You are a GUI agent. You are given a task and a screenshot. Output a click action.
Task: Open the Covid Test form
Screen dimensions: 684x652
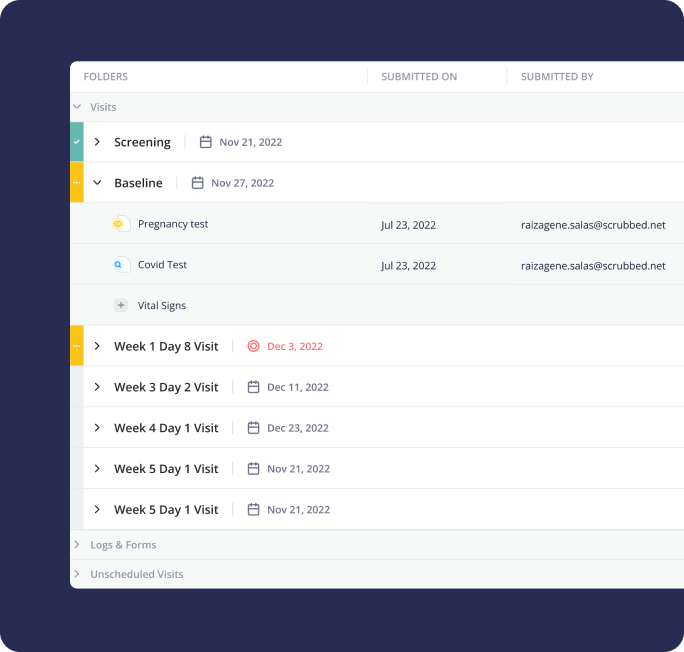pyautogui.click(x=162, y=265)
